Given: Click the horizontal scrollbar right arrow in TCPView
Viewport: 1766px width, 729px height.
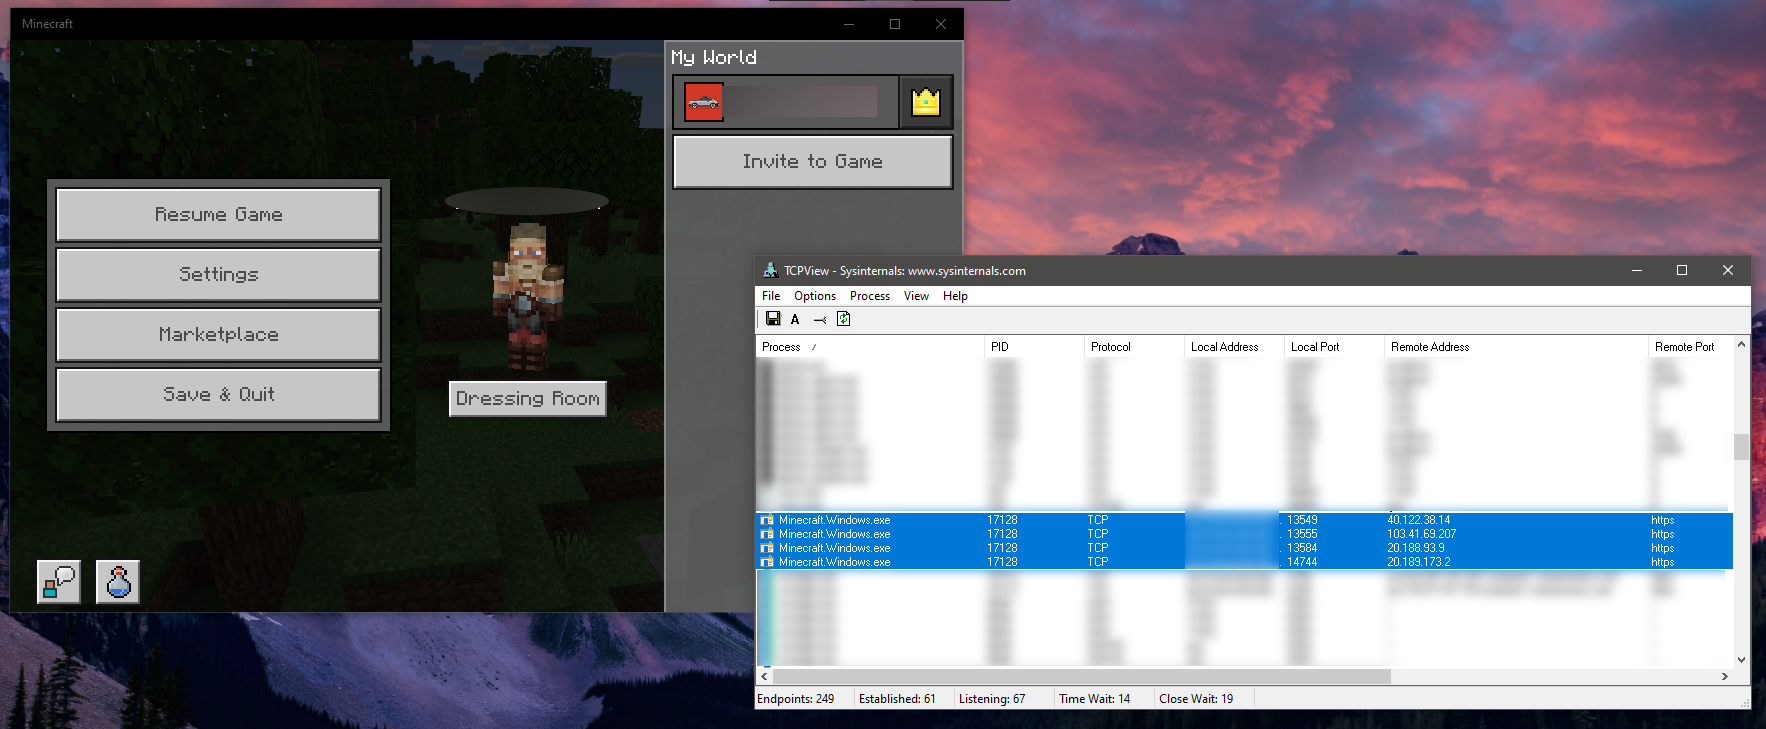Looking at the screenshot, I should [x=1725, y=677].
